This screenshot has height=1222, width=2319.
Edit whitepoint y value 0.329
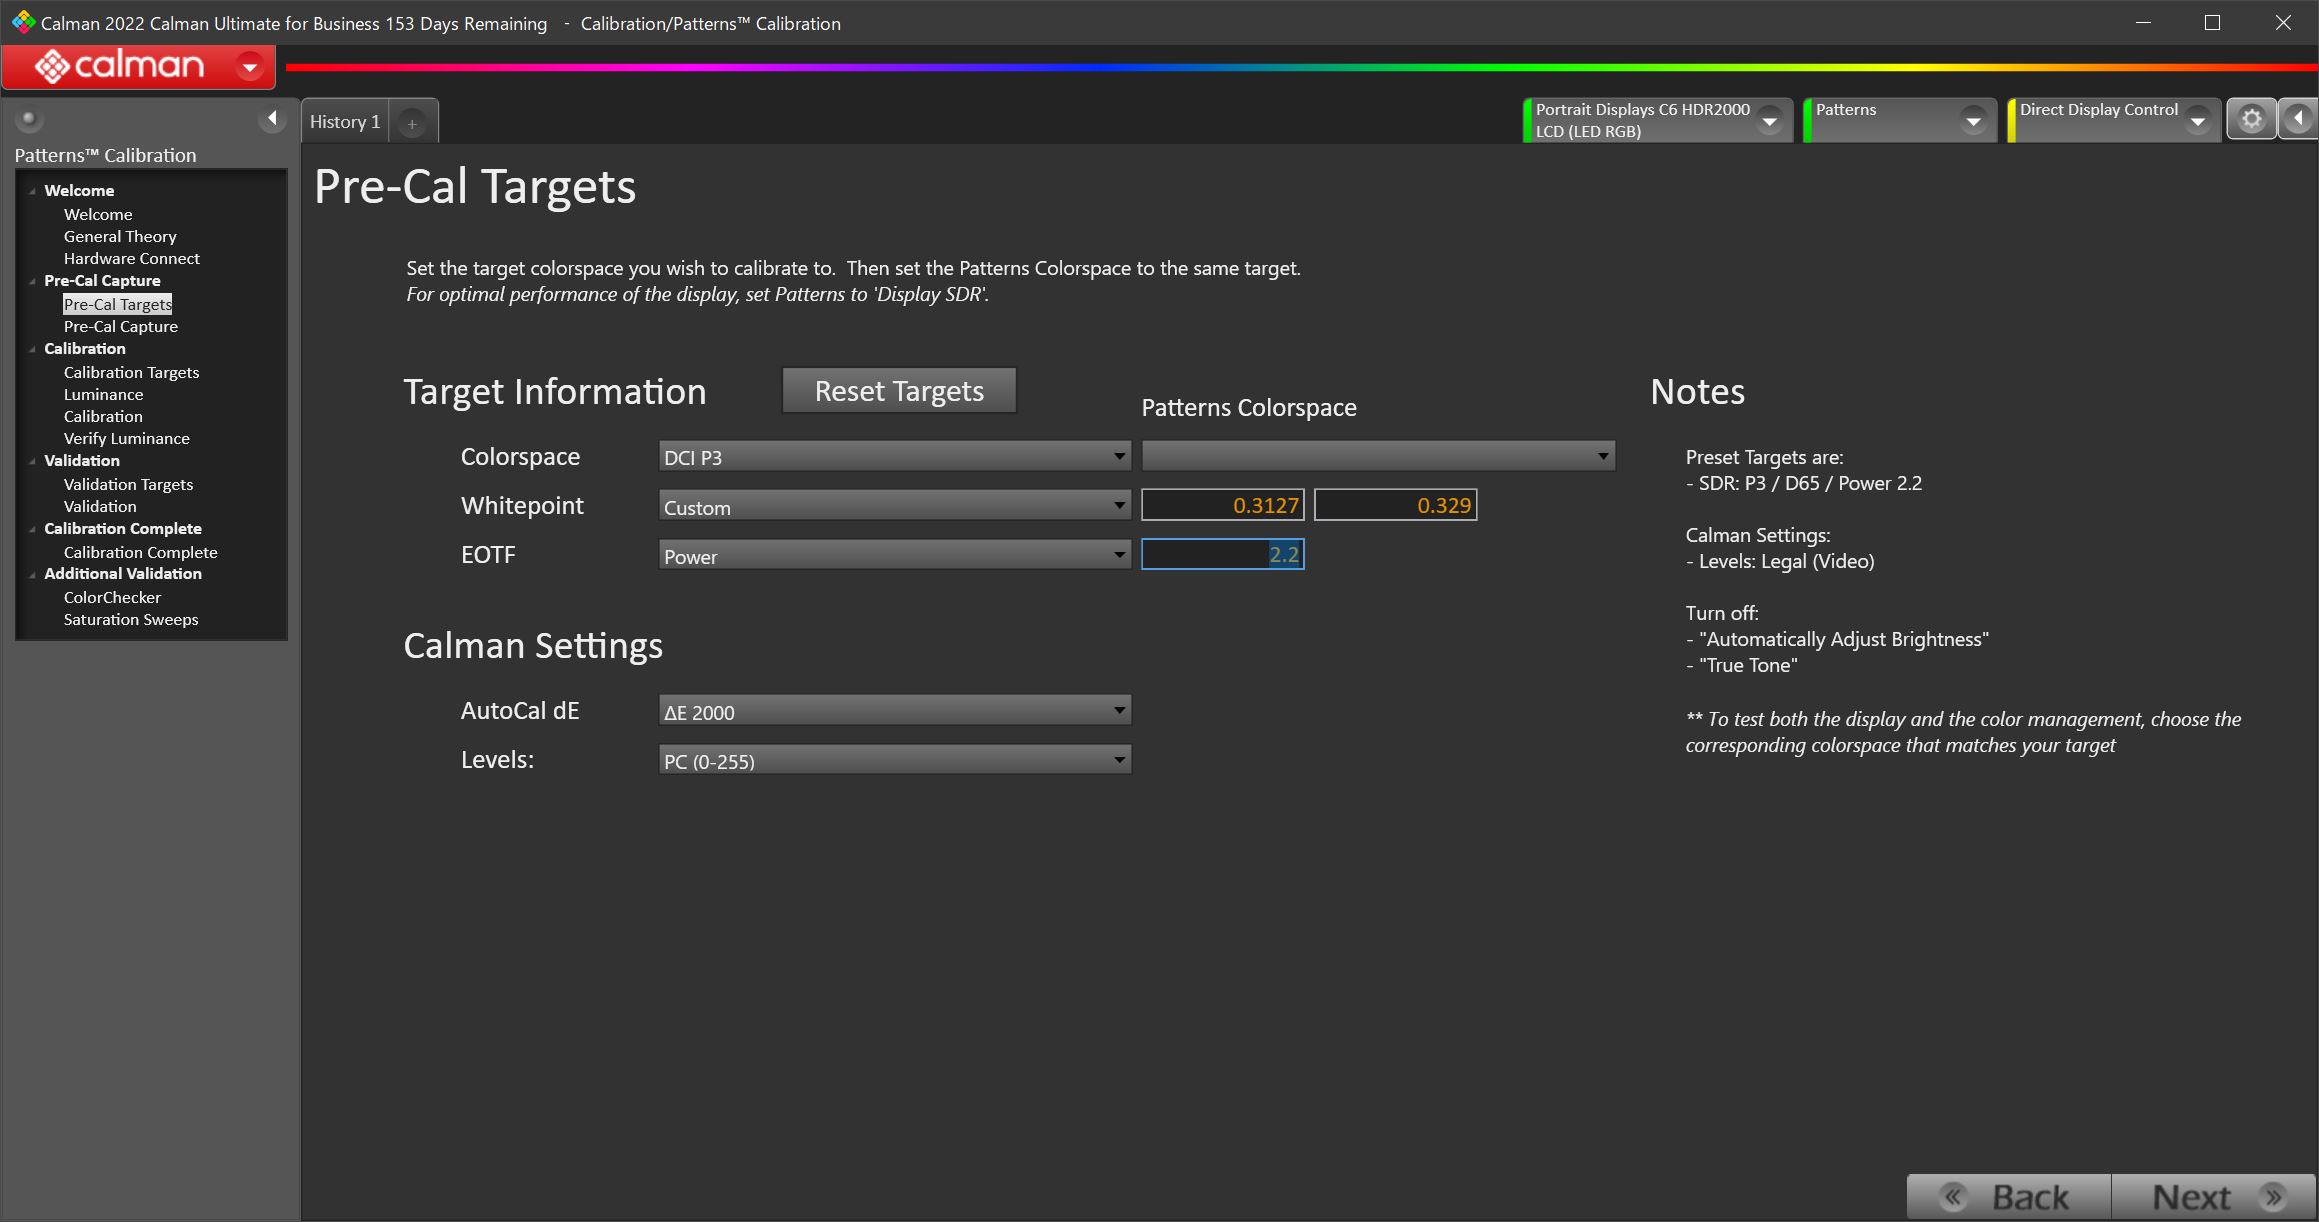tap(1395, 505)
